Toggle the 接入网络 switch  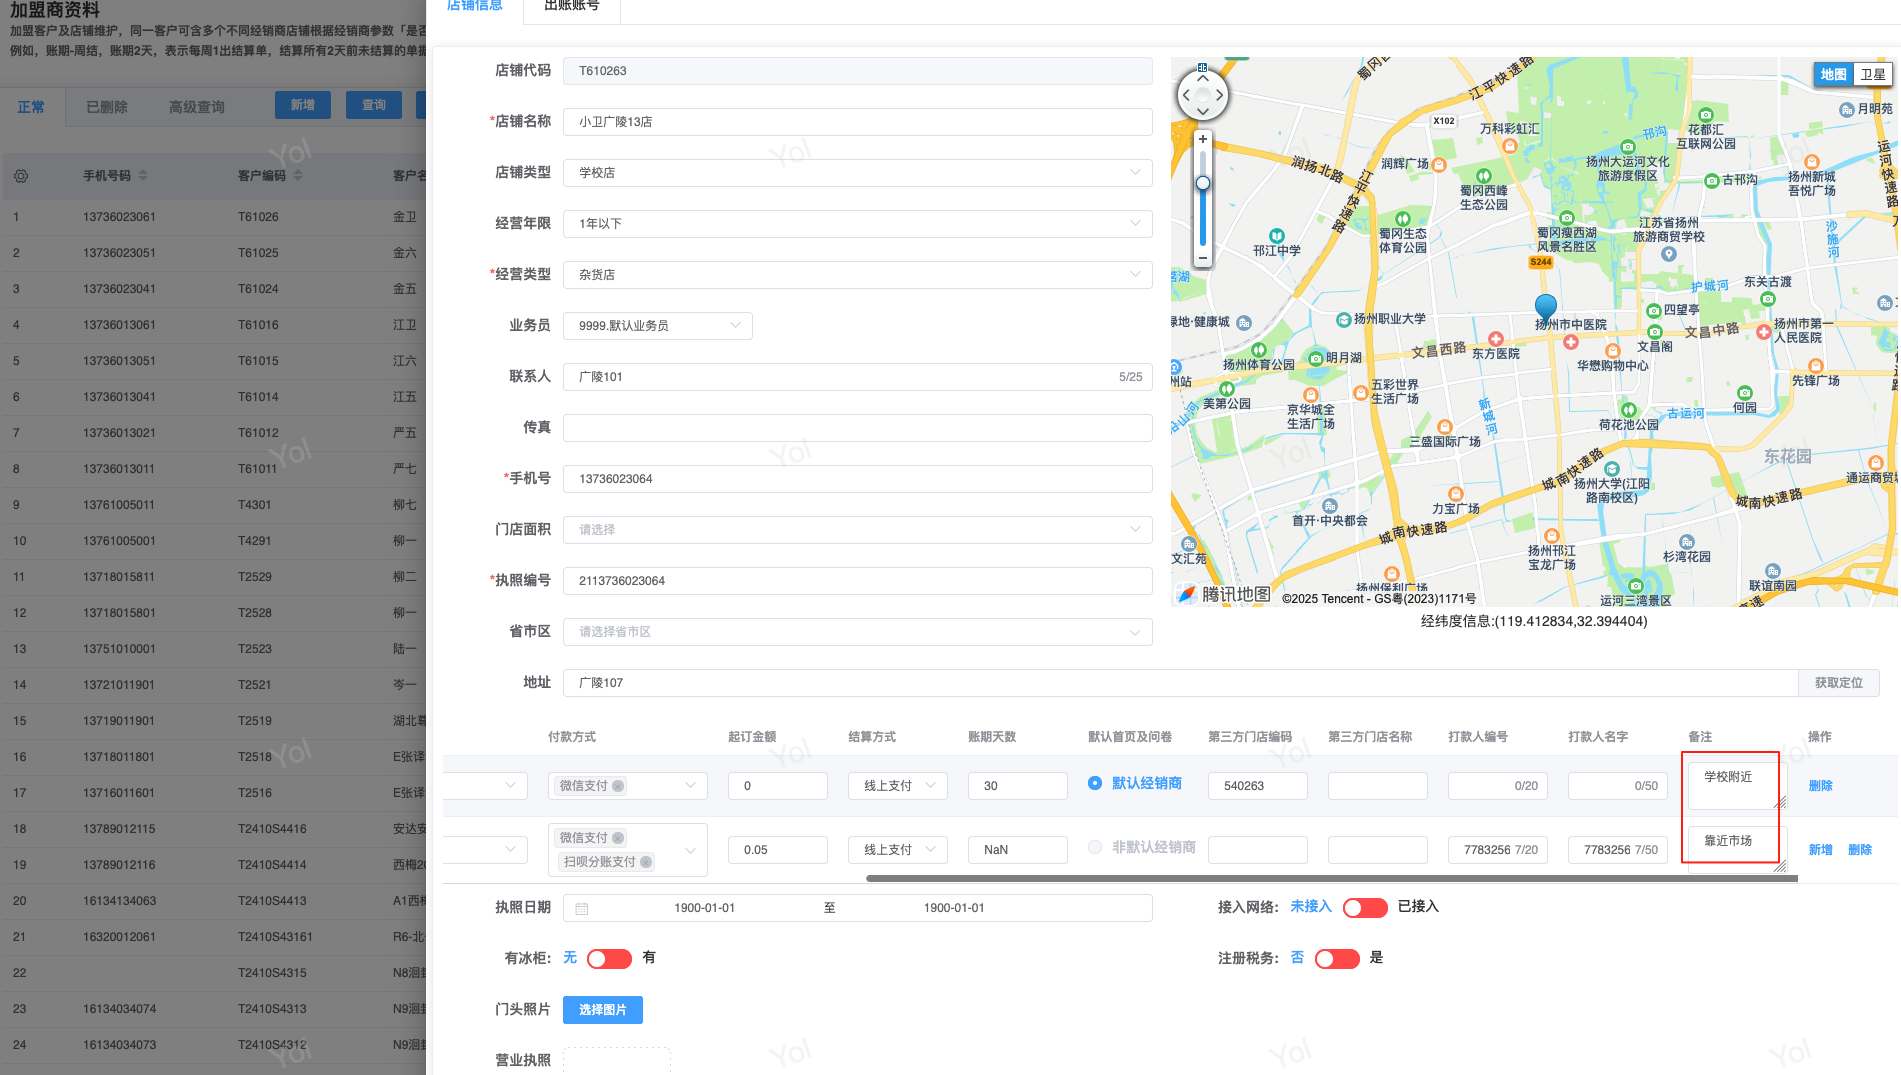[x=1365, y=908]
